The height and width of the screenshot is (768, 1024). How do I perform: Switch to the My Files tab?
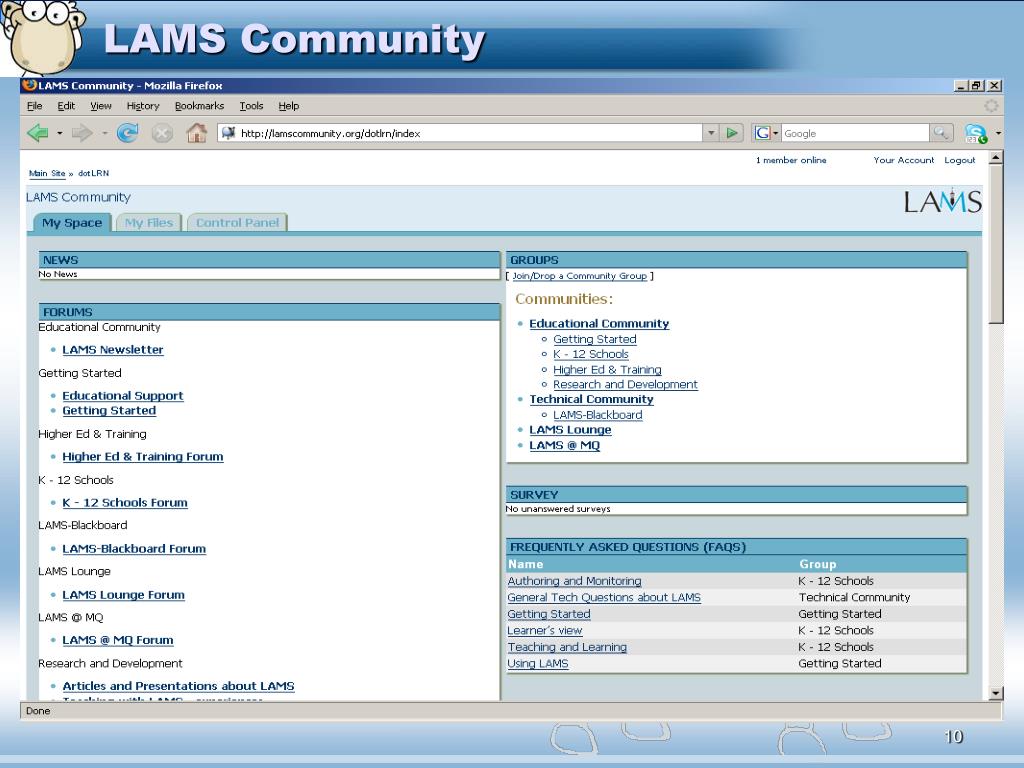click(x=149, y=223)
